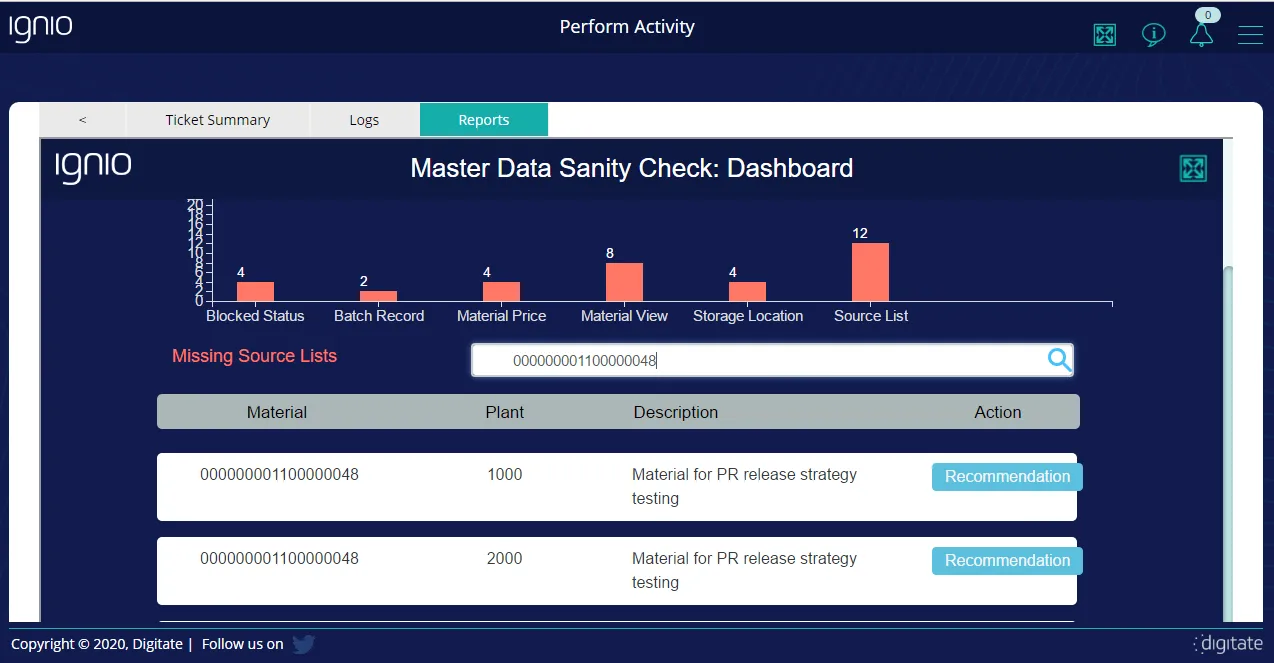1274x663 pixels.
Task: Click the Material View bar in chart
Action: (x=624, y=282)
